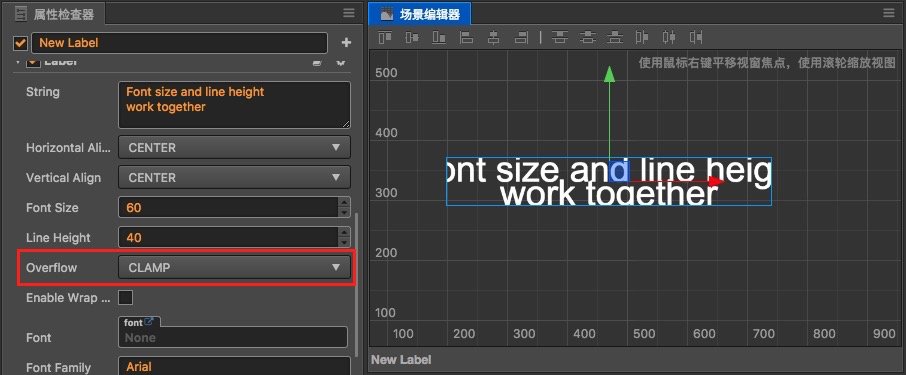Open the Horizontal Align dropdown
Screen dimensions: 906x375
pyautogui.click(x=235, y=147)
